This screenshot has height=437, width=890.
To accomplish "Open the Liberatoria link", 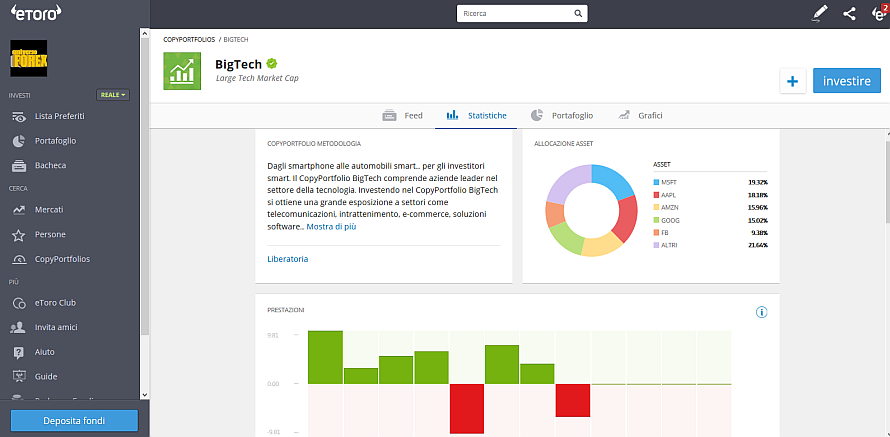I will [x=288, y=259].
